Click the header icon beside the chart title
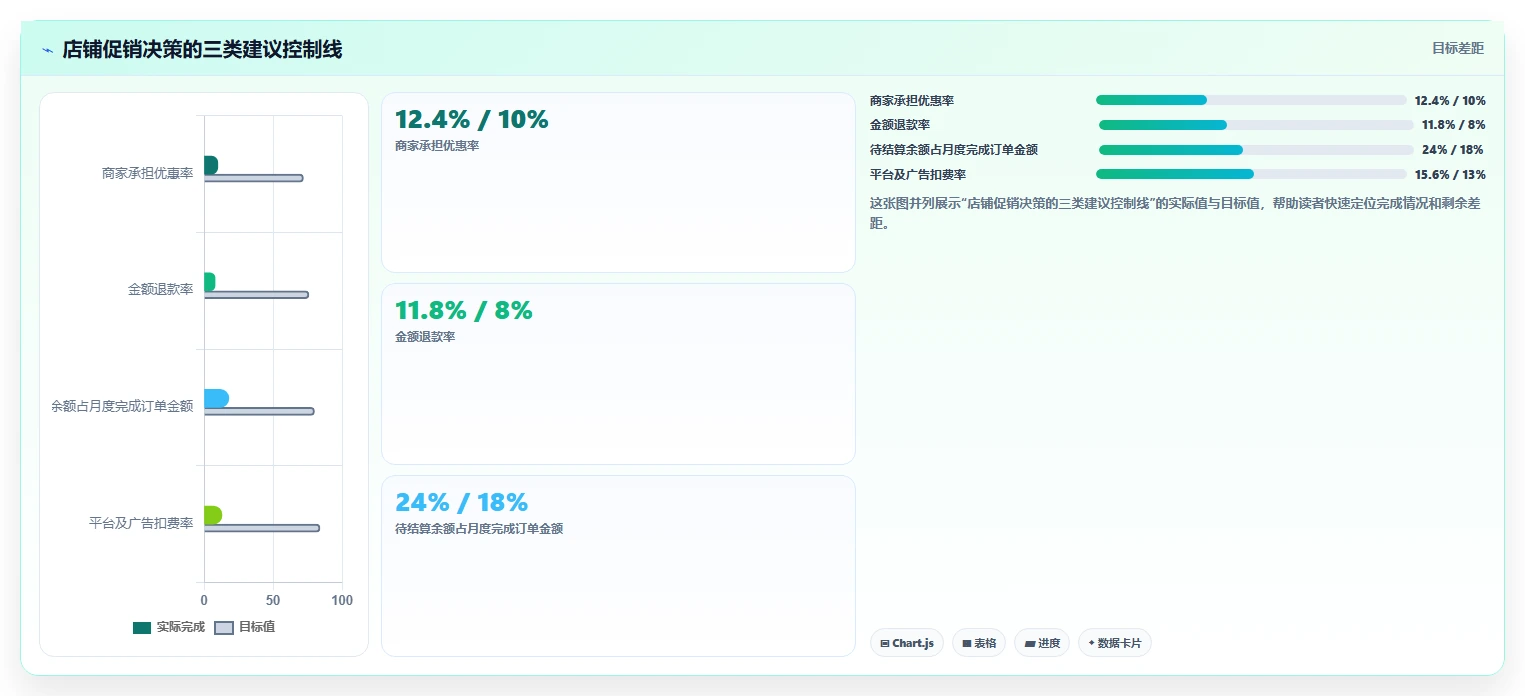Screen dimensions: 1525x696 tap(48, 50)
